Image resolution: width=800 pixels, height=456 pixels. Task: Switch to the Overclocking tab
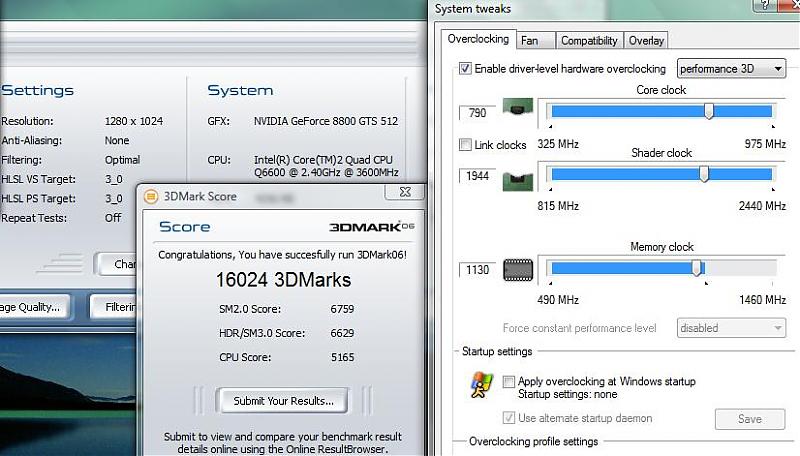[x=478, y=39]
